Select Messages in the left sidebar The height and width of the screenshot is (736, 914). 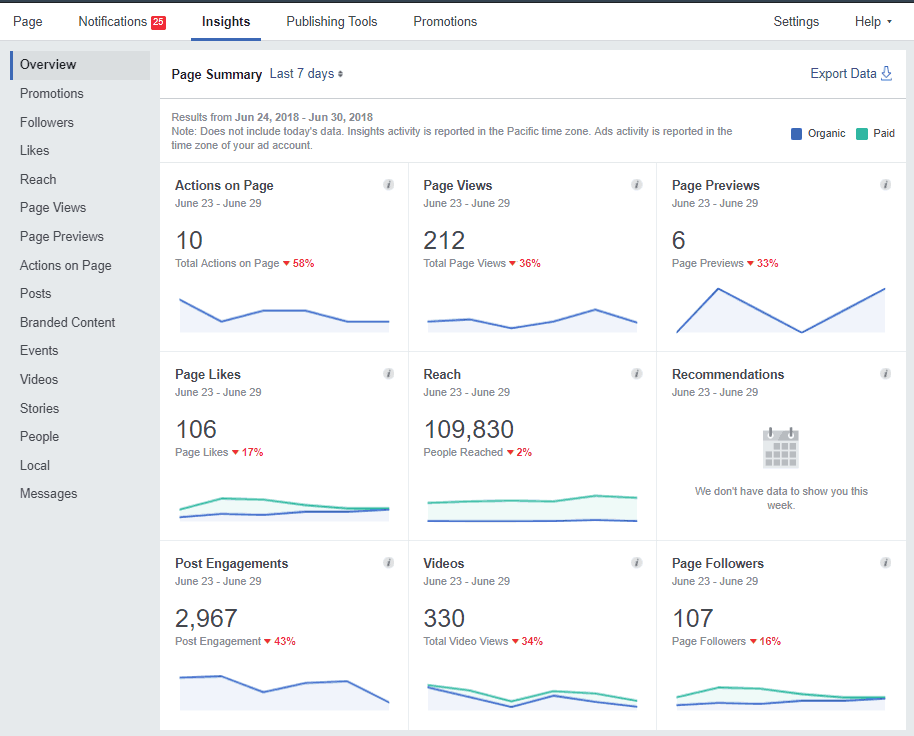[49, 493]
